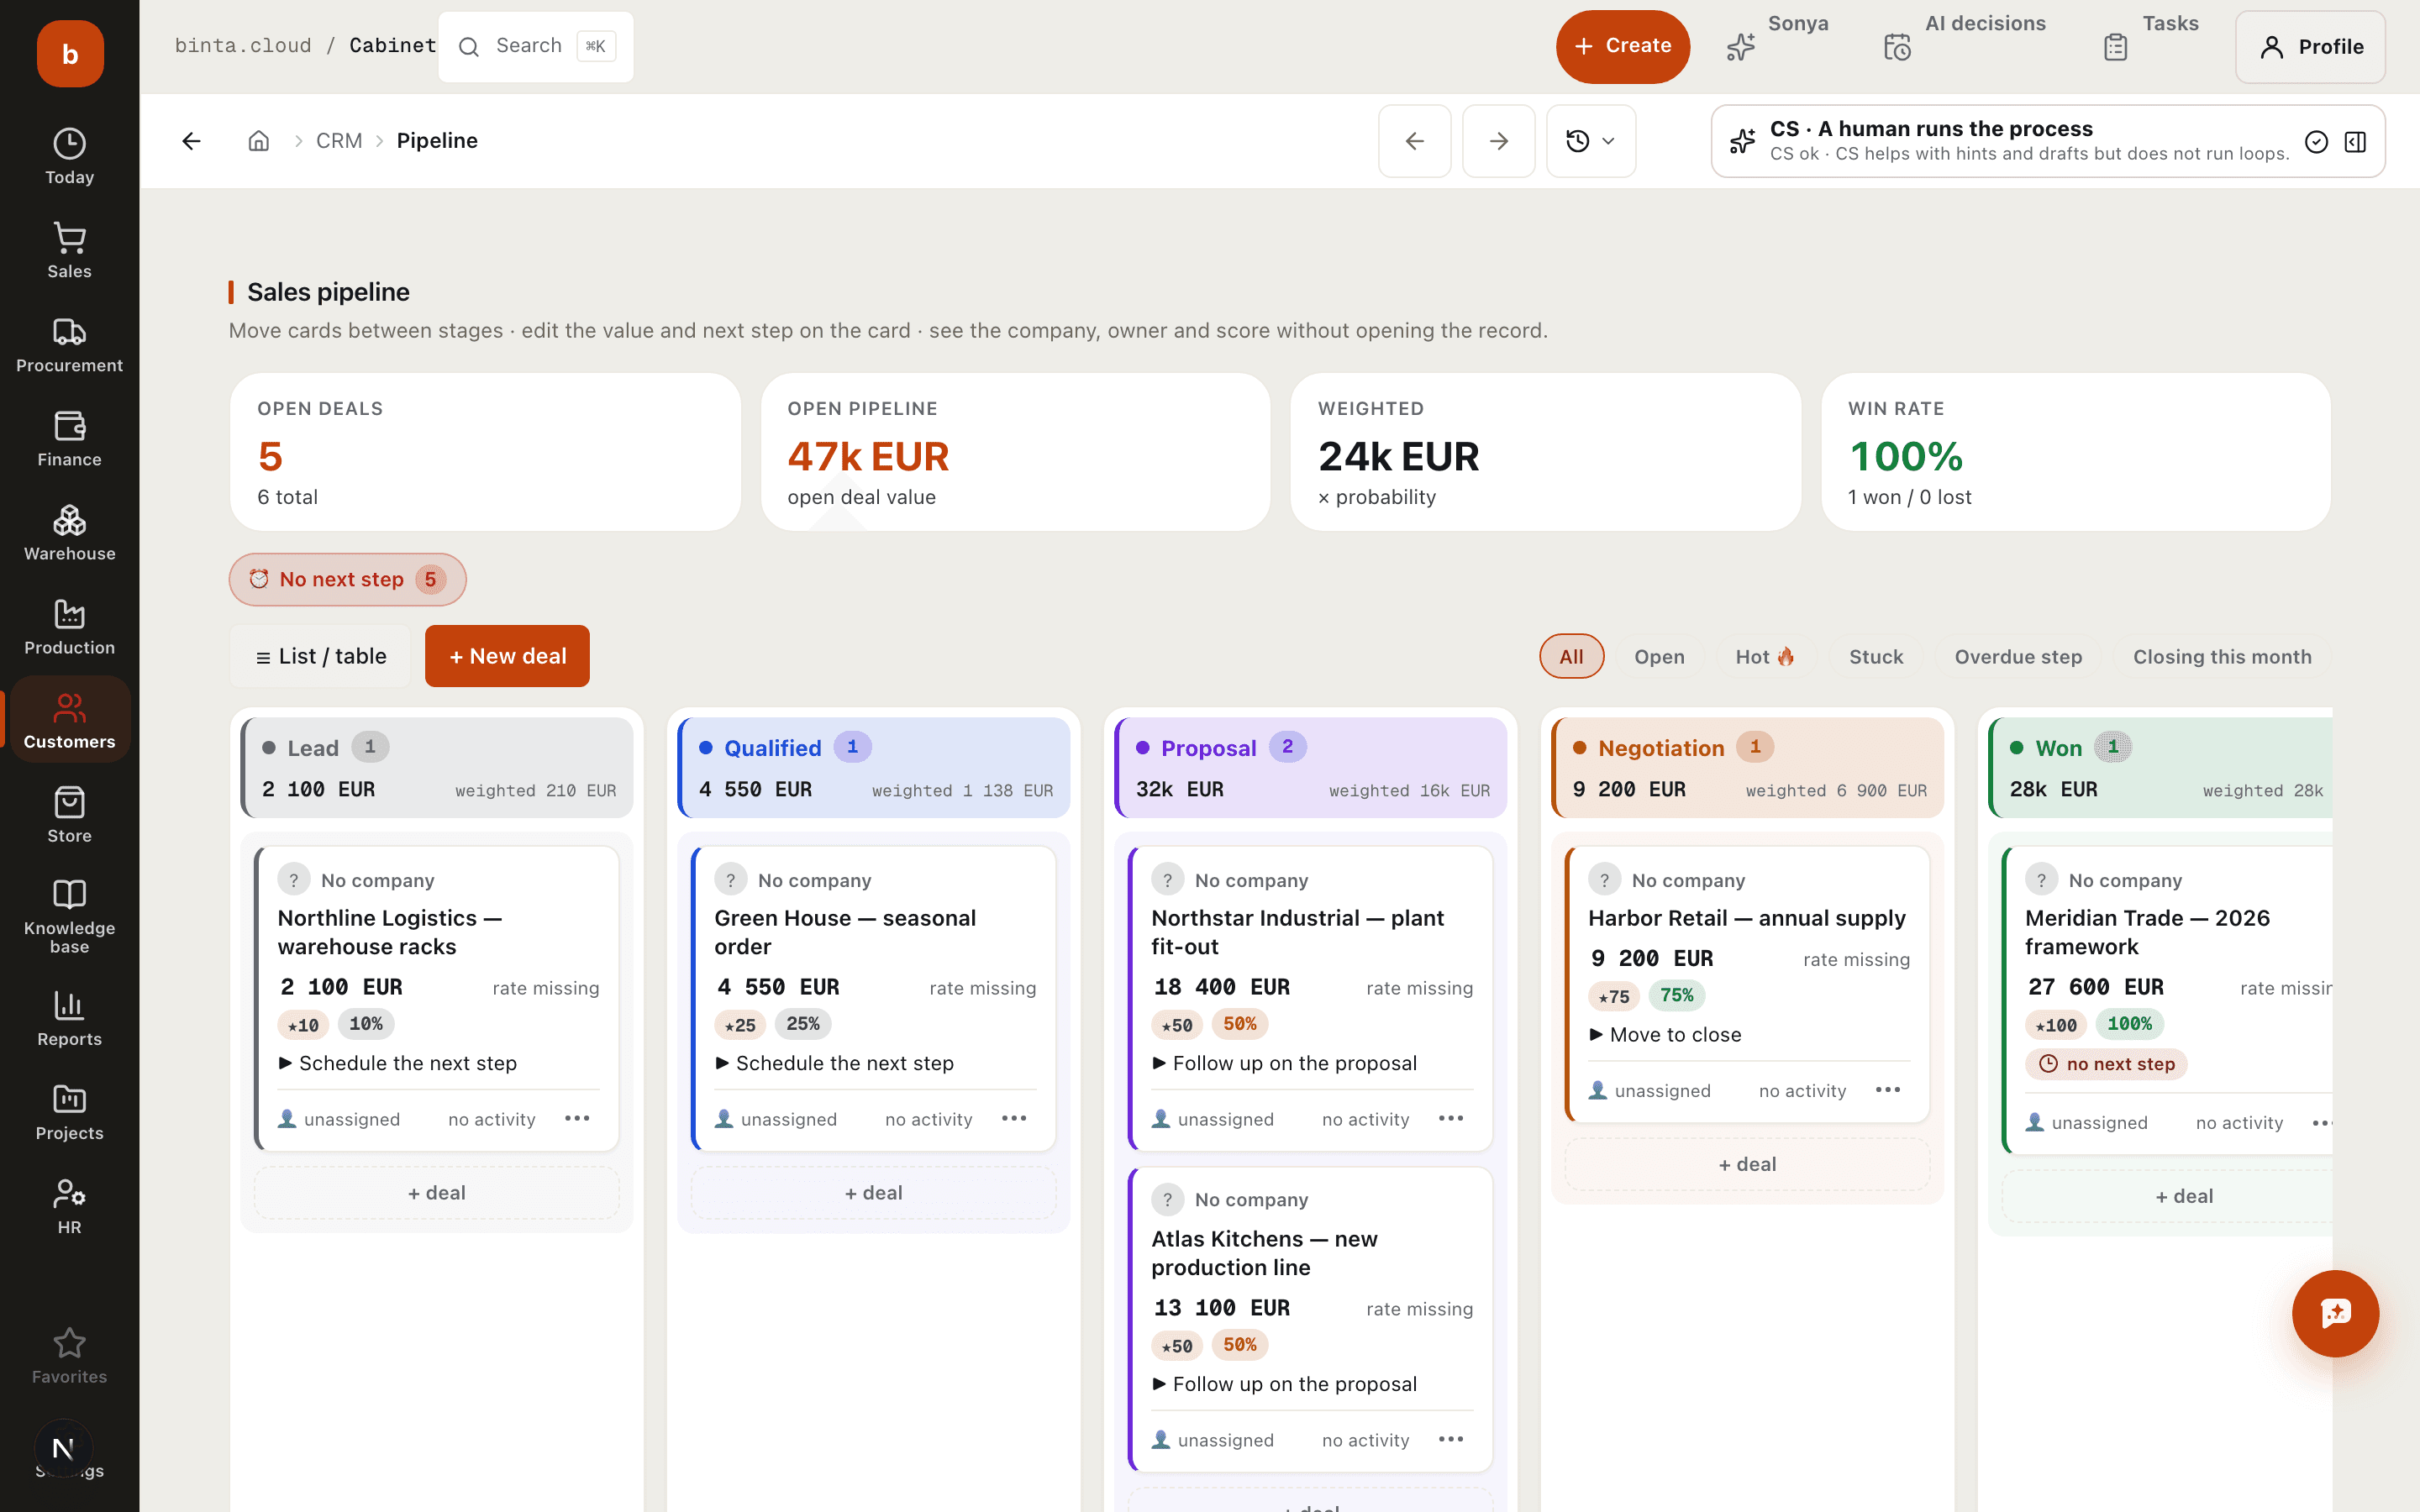This screenshot has height=1512, width=2420.
Task: Open the floating chat assistant button
Action: pos(2335,1313)
